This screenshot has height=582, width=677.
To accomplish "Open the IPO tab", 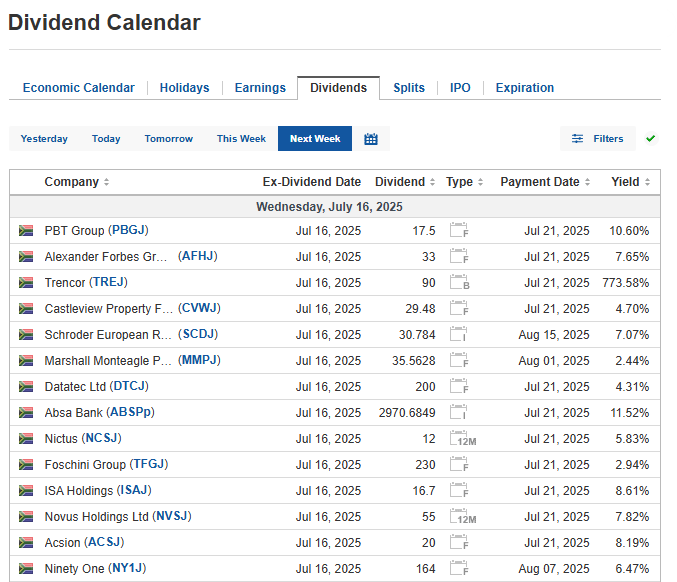I will pos(460,88).
